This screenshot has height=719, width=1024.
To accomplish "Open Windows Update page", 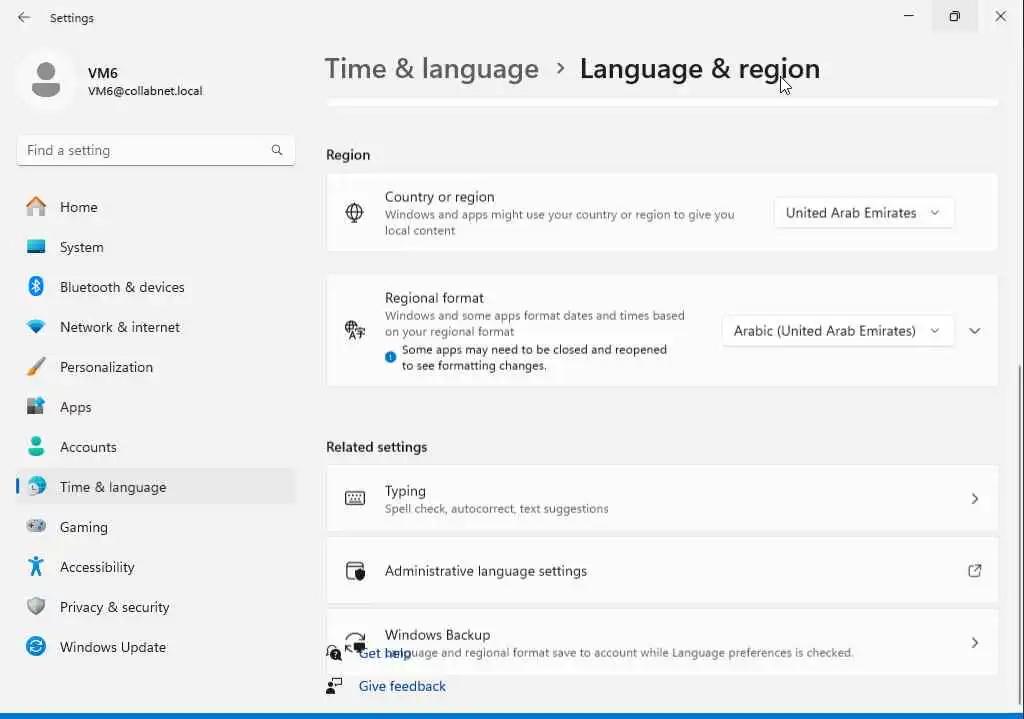I will [155, 647].
